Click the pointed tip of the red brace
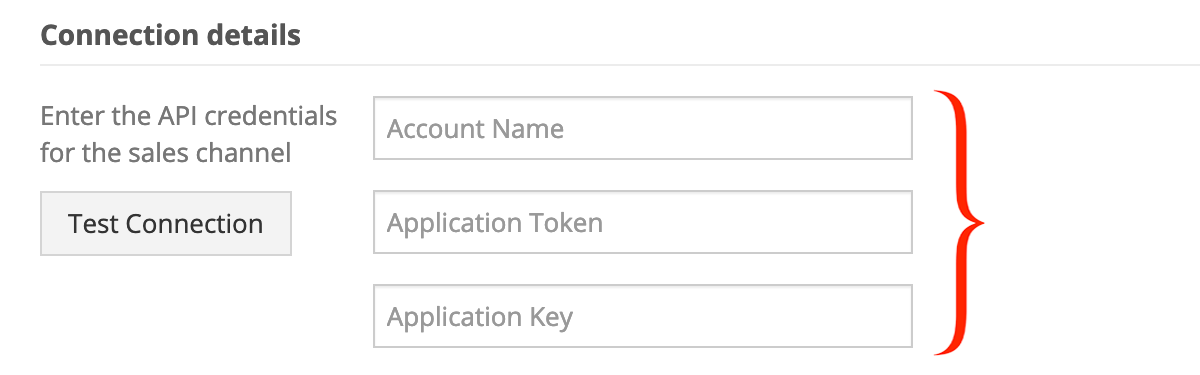The image size is (1200, 375). (x=982, y=222)
